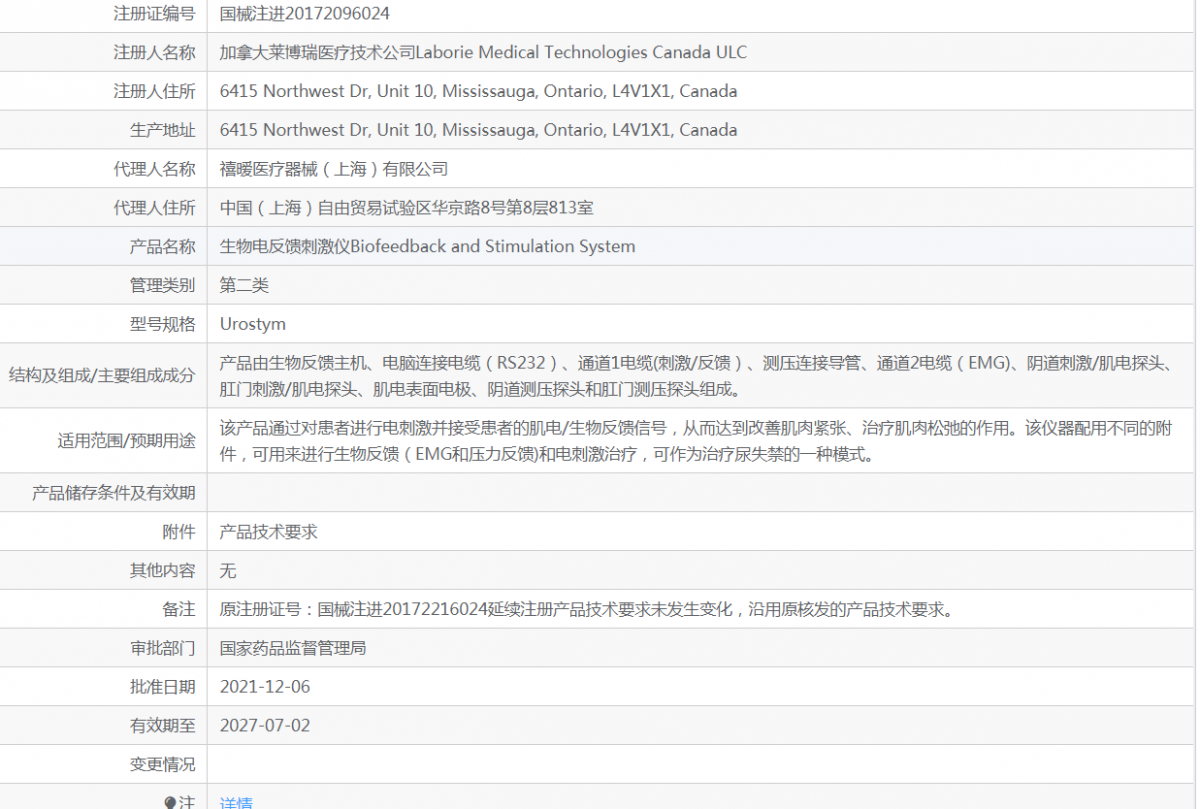Image resolution: width=1200 pixels, height=809 pixels.
Task: Click the 有效期至 label
Action: (162, 725)
